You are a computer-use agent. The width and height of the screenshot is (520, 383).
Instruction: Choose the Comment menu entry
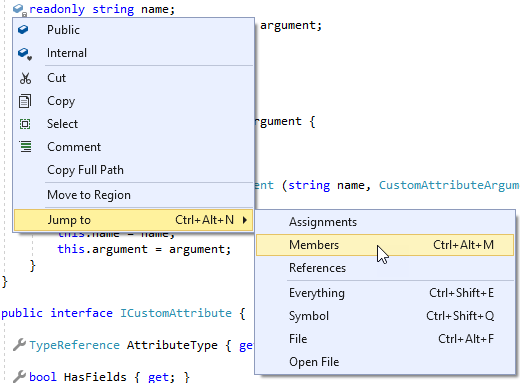(133, 147)
